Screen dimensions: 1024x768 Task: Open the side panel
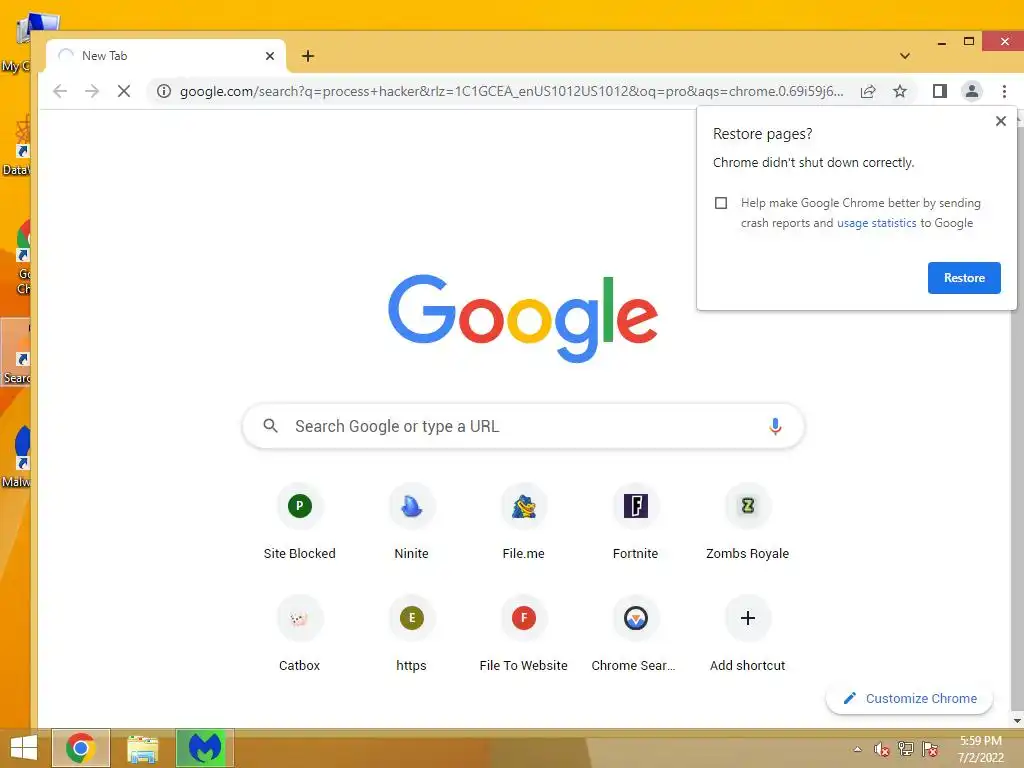[x=940, y=91]
